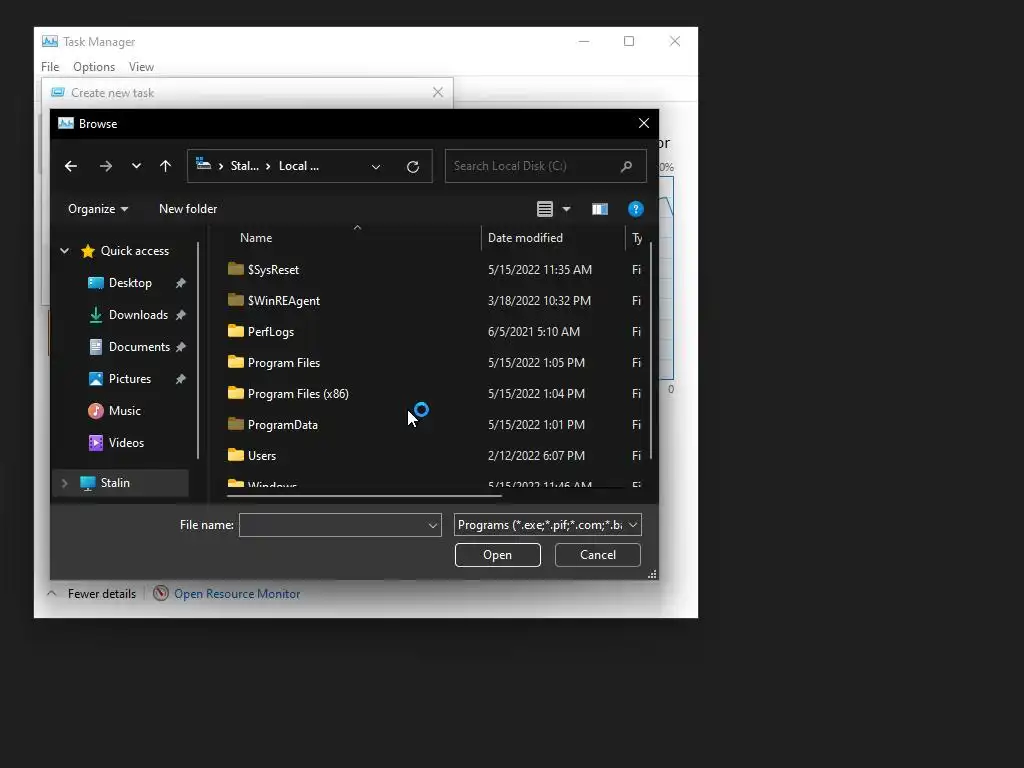Sort by Date modified column header
Viewport: 1024px width, 768px height.
point(525,238)
